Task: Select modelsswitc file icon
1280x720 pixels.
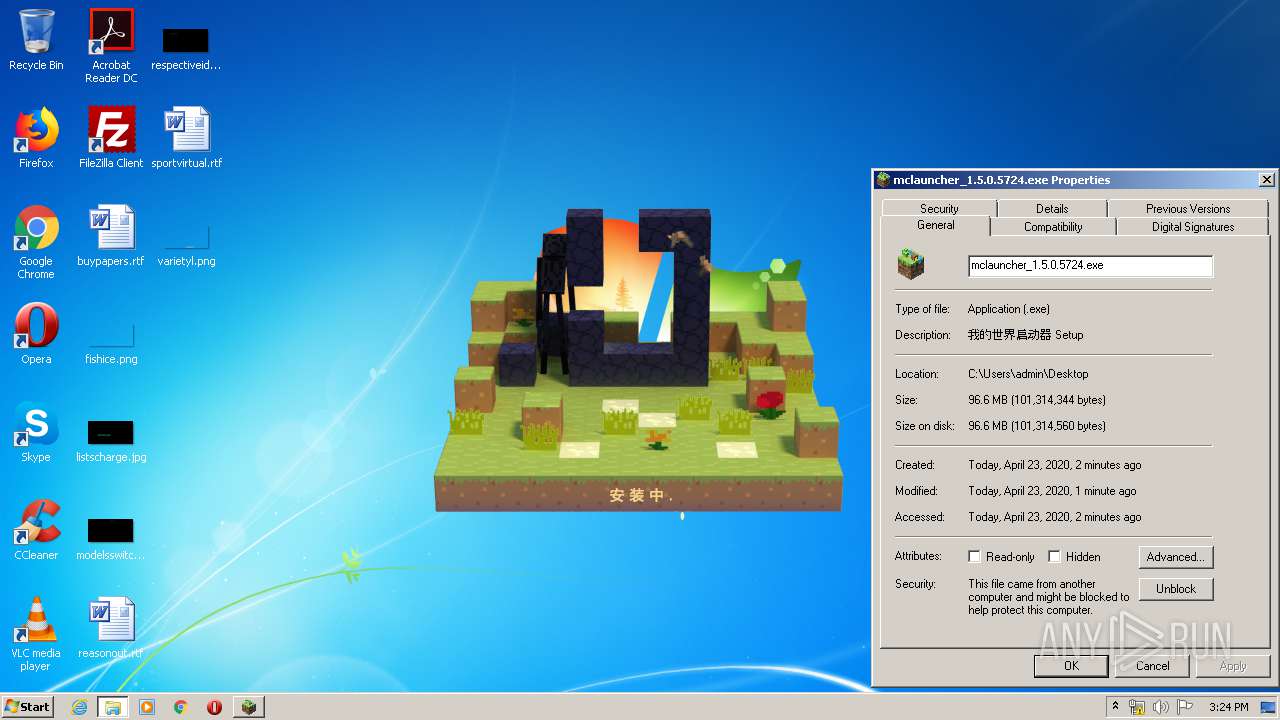Action: (x=111, y=539)
